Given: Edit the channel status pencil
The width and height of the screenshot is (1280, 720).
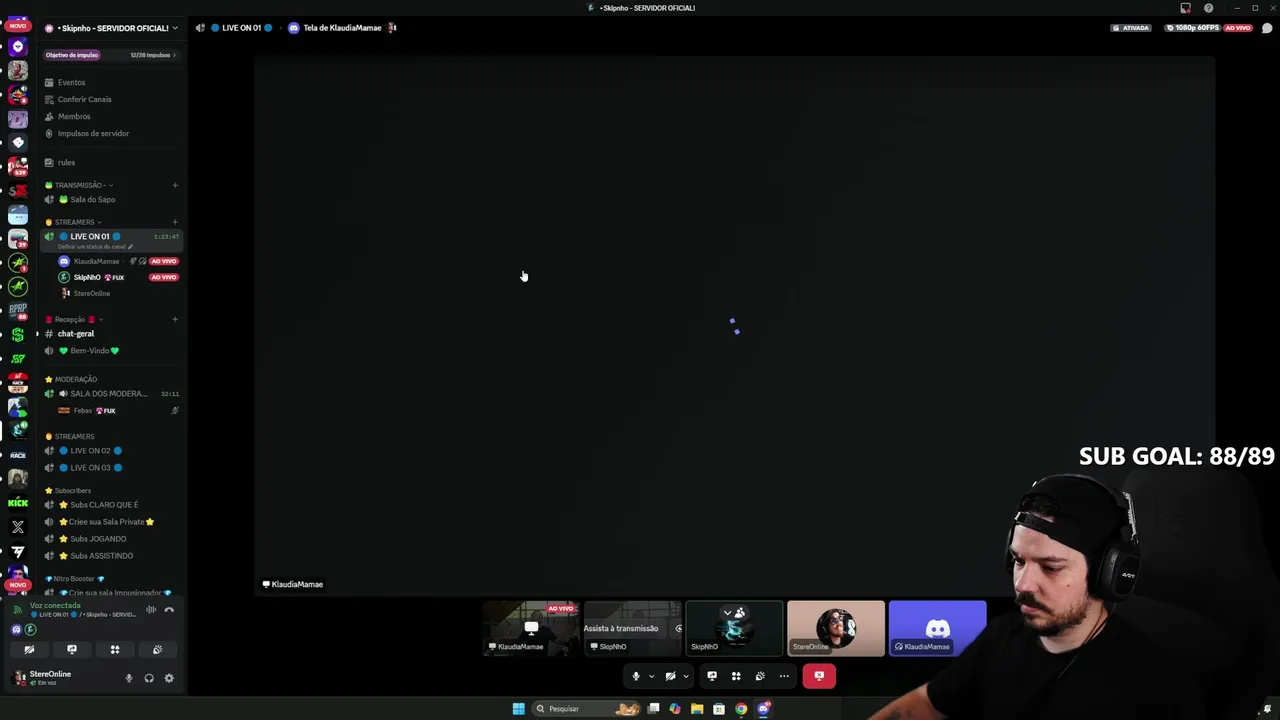Looking at the screenshot, I should tap(130, 246).
